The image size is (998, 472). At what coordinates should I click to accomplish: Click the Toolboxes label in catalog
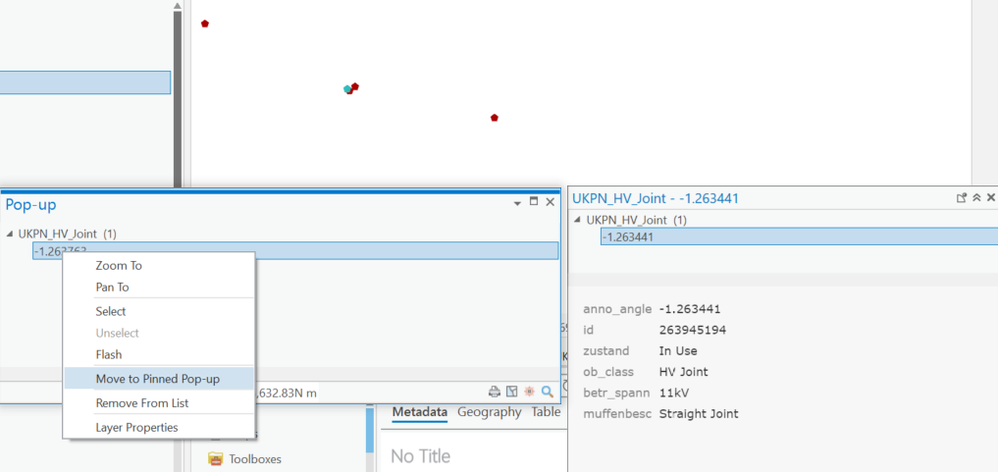point(255,459)
